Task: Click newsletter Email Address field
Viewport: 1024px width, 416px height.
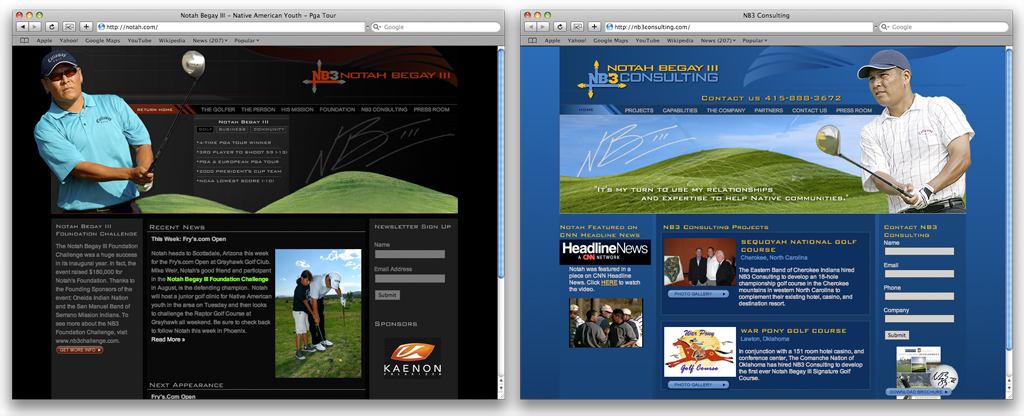Action: 409,278
